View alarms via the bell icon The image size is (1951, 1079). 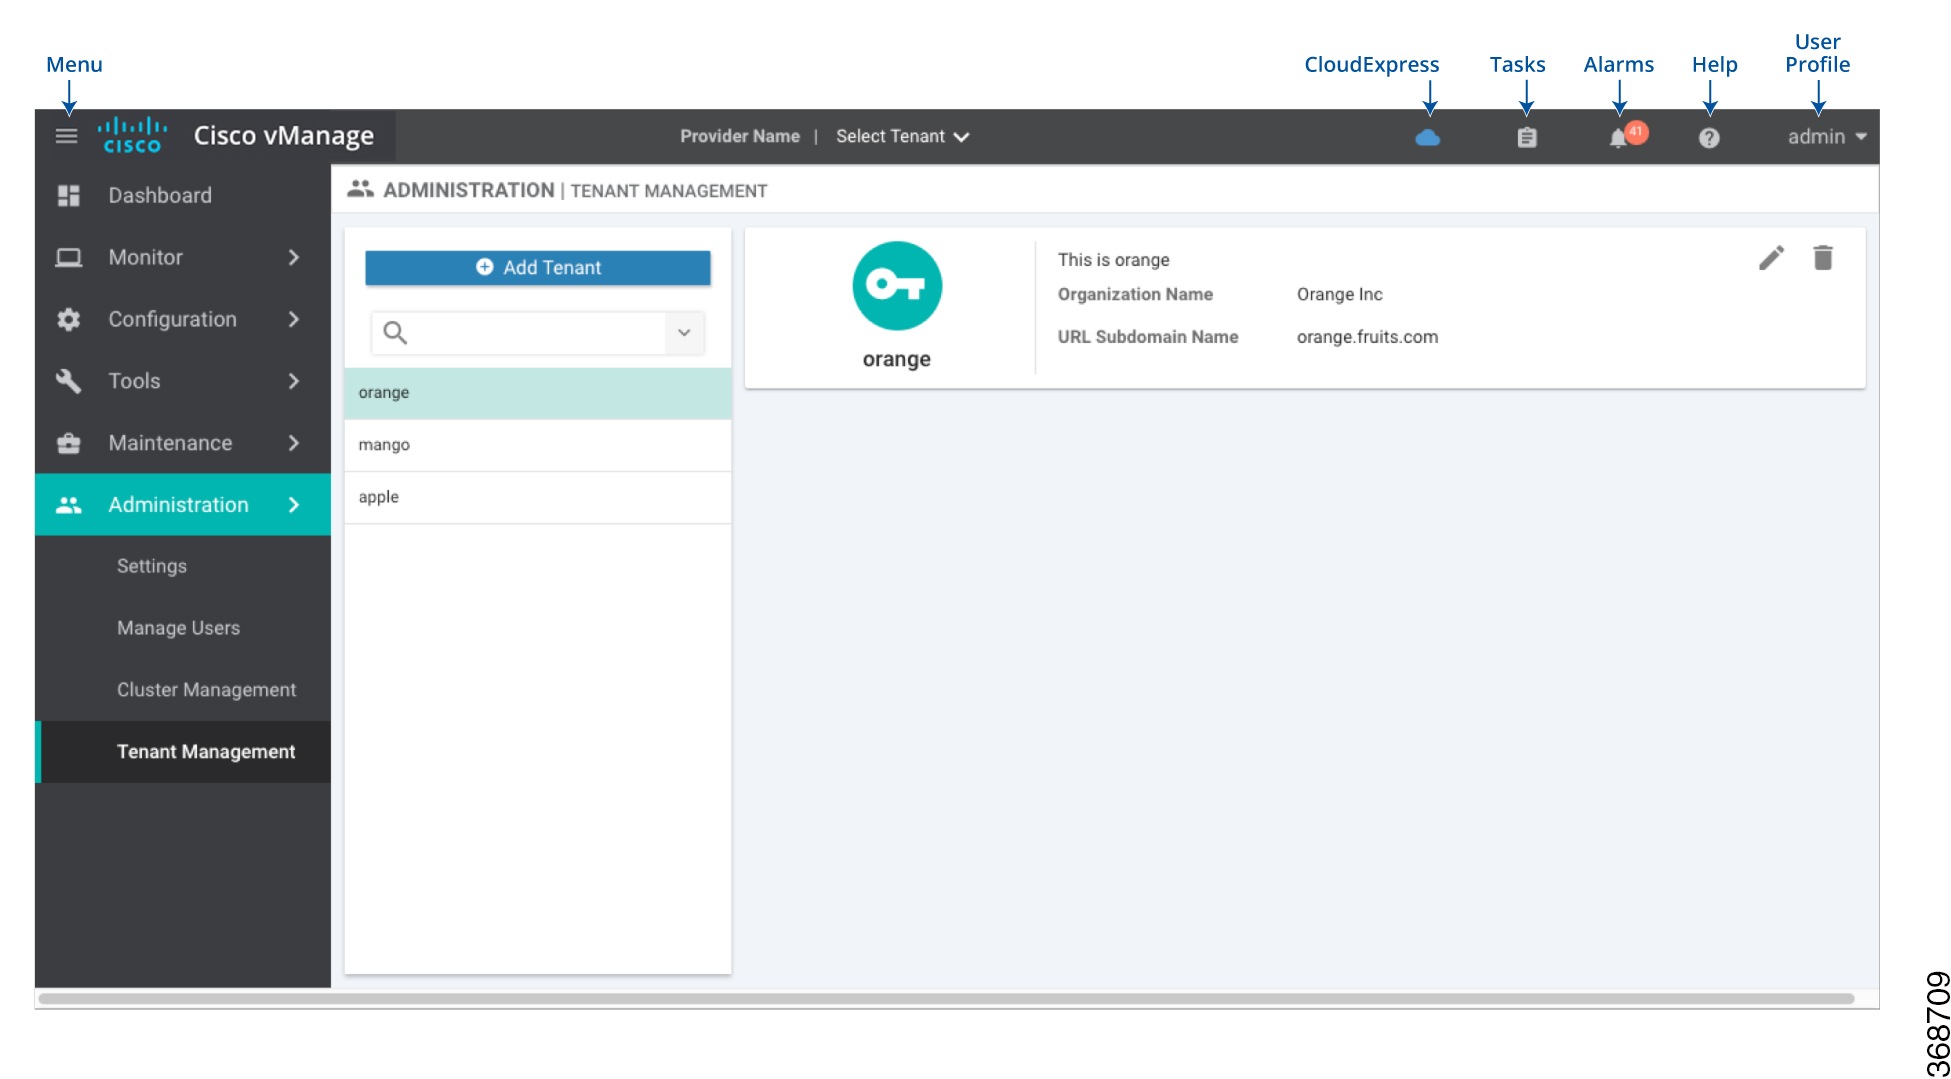point(1619,137)
